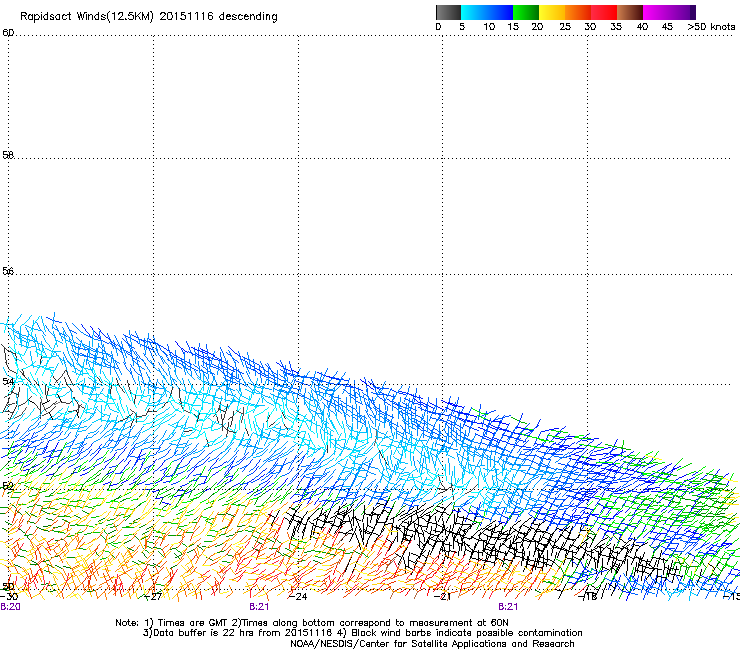Click the purple '8:20' time label
Viewport: 740px width, 650px height.
click(10, 607)
